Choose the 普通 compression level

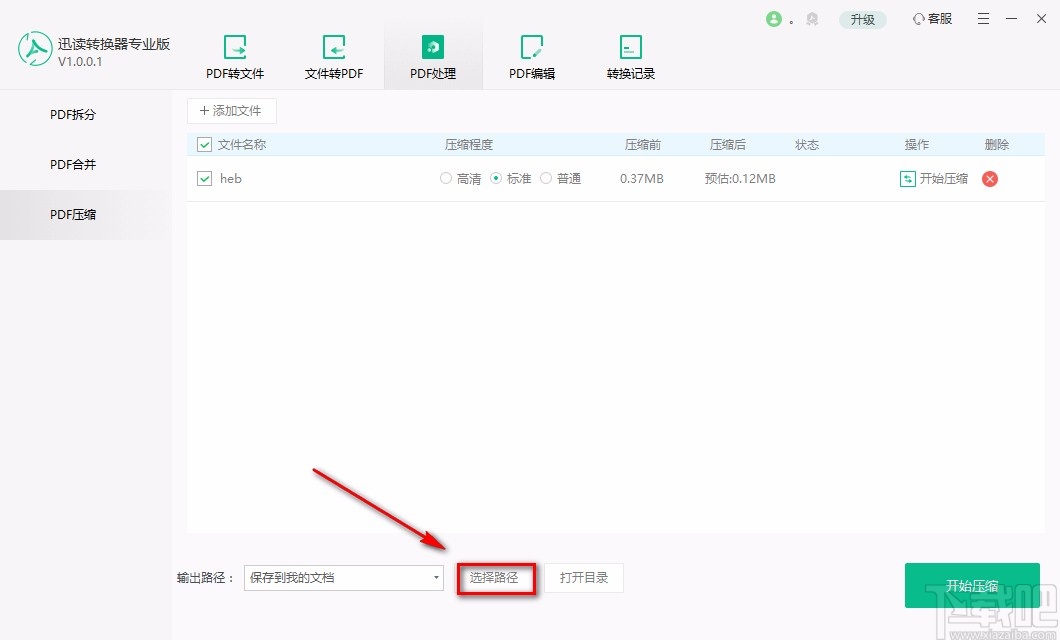pos(546,179)
